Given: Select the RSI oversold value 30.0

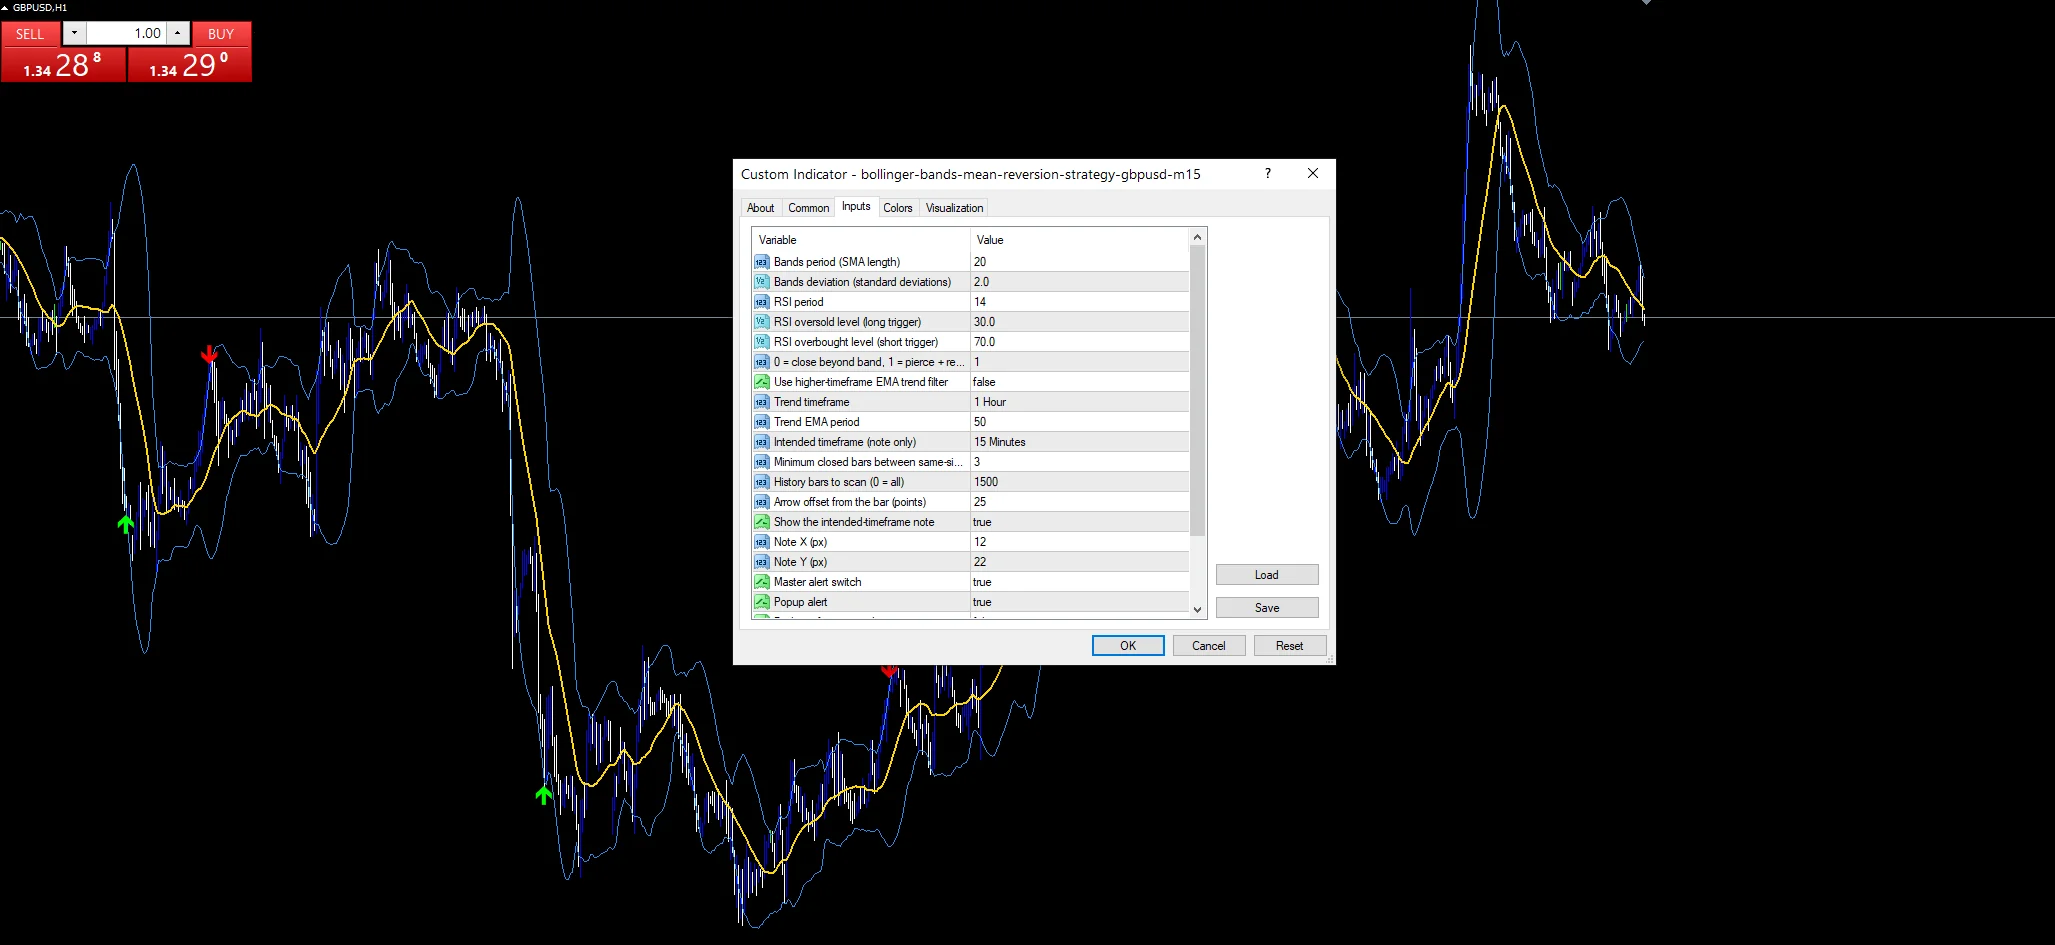Looking at the screenshot, I should pyautogui.click(x=1079, y=322).
